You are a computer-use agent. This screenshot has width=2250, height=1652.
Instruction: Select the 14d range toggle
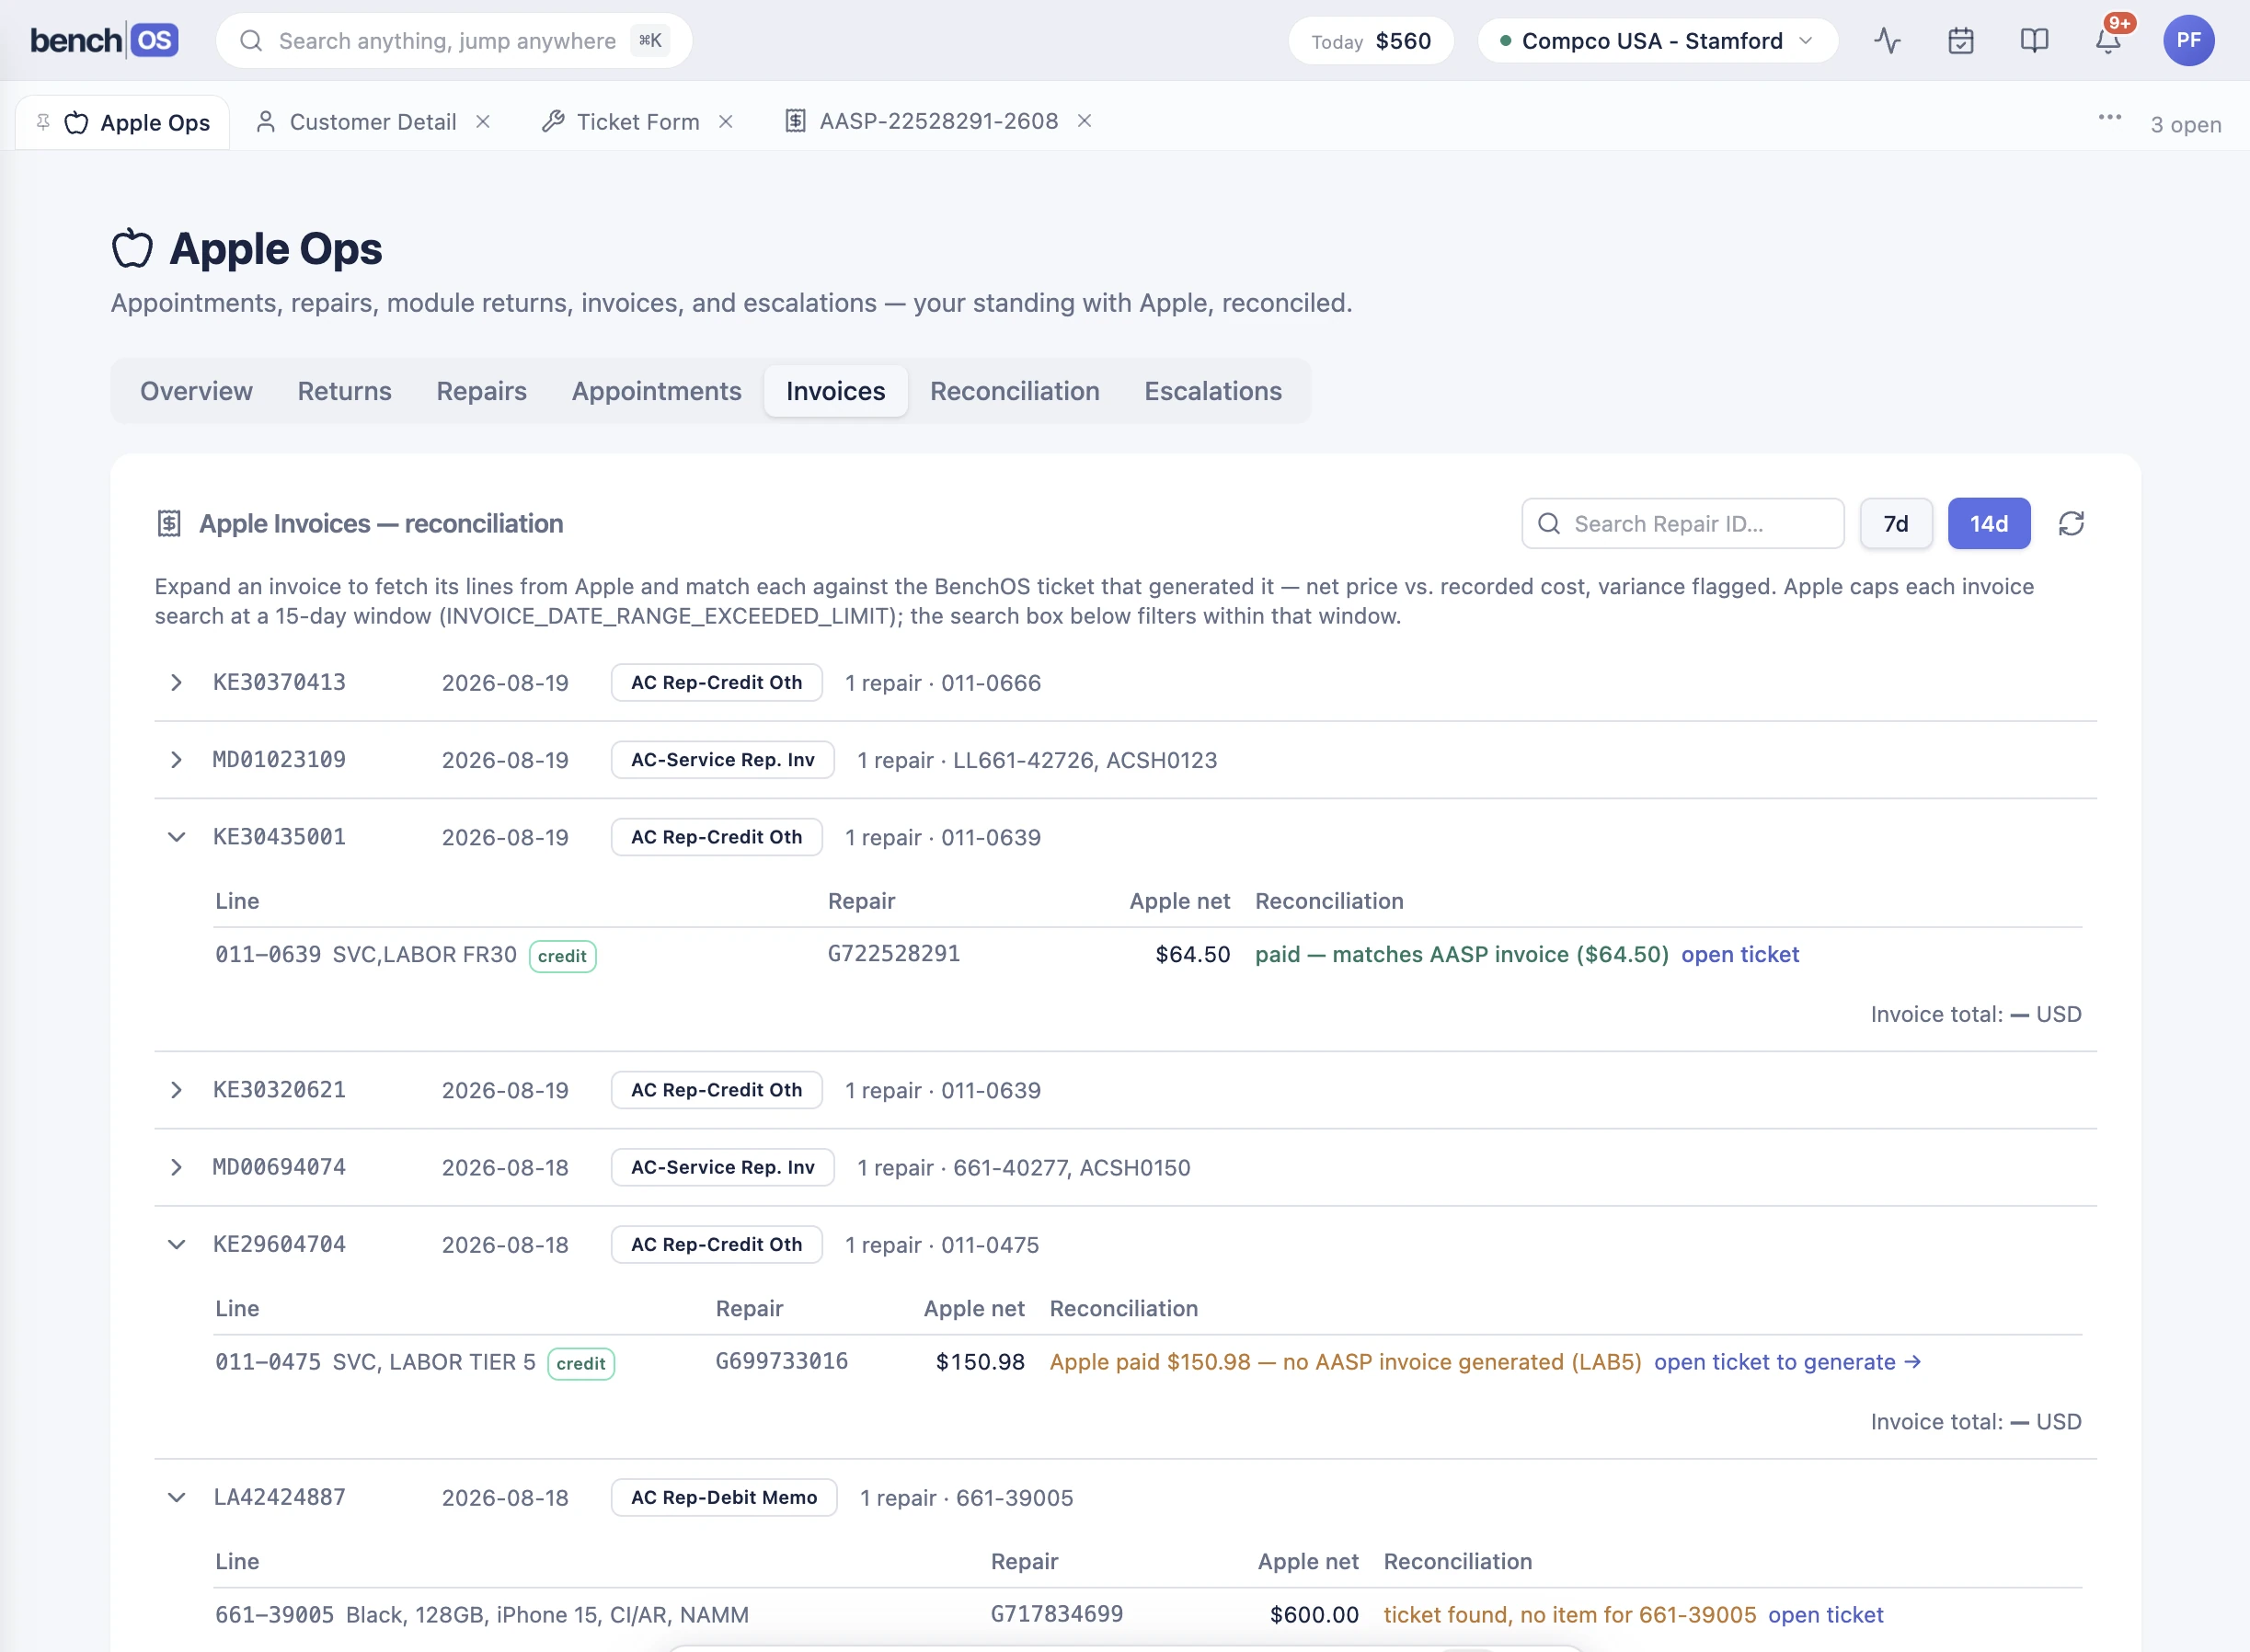tap(1989, 523)
